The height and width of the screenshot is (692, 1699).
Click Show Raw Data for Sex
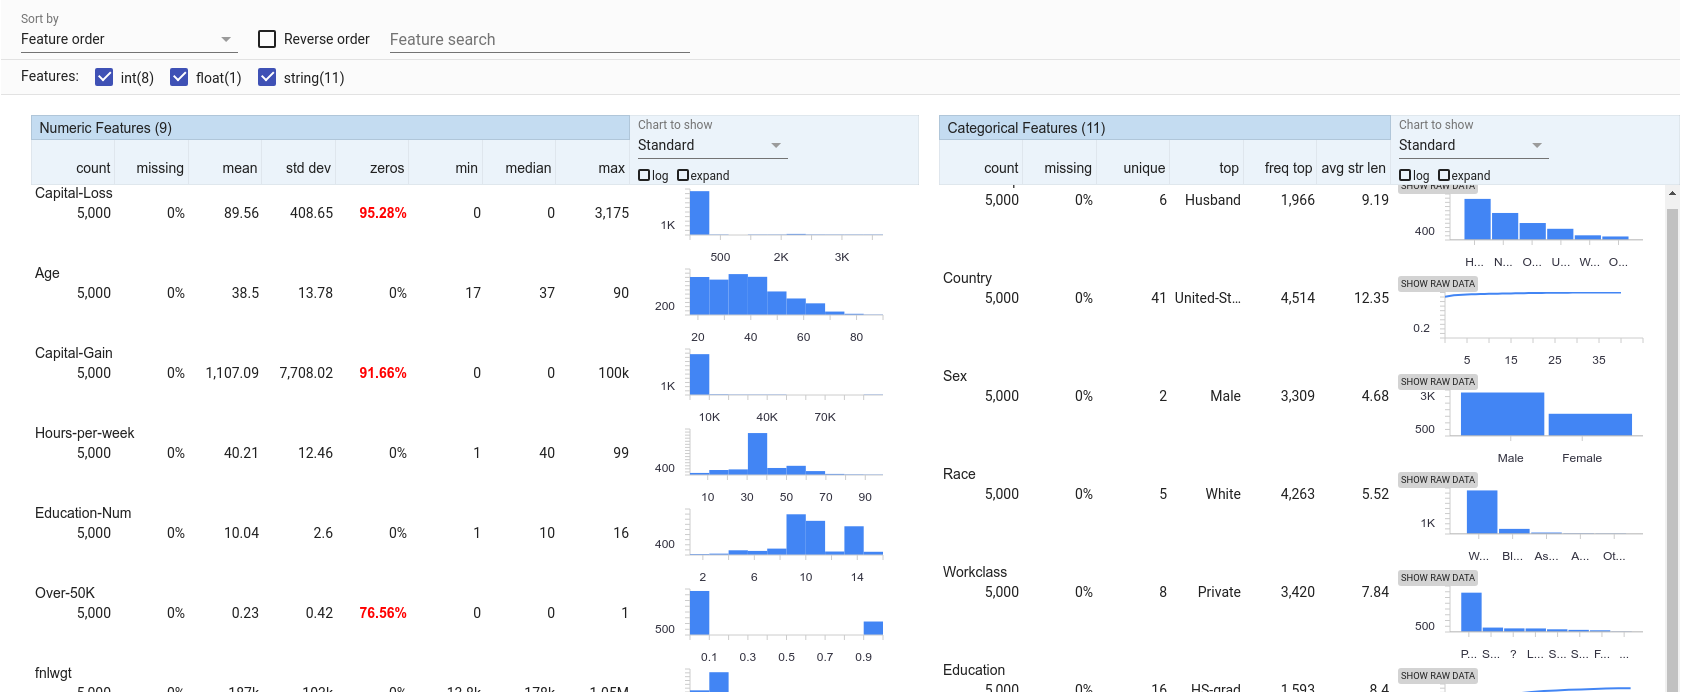(x=1438, y=382)
